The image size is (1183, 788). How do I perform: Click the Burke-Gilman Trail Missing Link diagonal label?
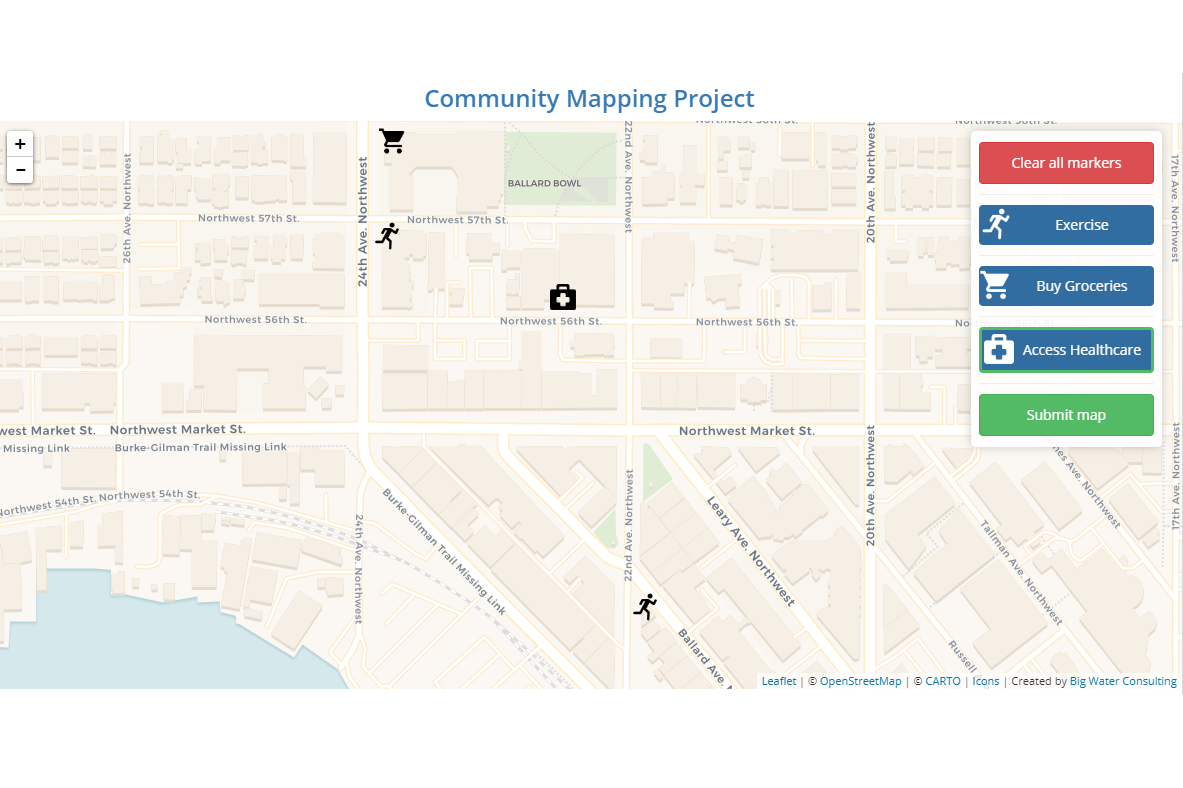(444, 552)
